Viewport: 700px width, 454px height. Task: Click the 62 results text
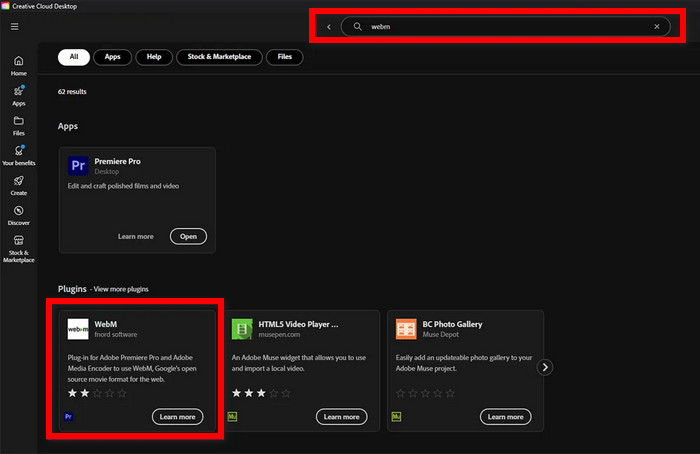(x=72, y=92)
